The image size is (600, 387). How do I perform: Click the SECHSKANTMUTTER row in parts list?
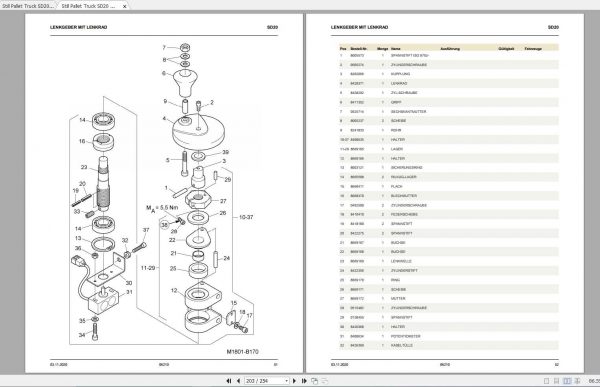(448, 111)
